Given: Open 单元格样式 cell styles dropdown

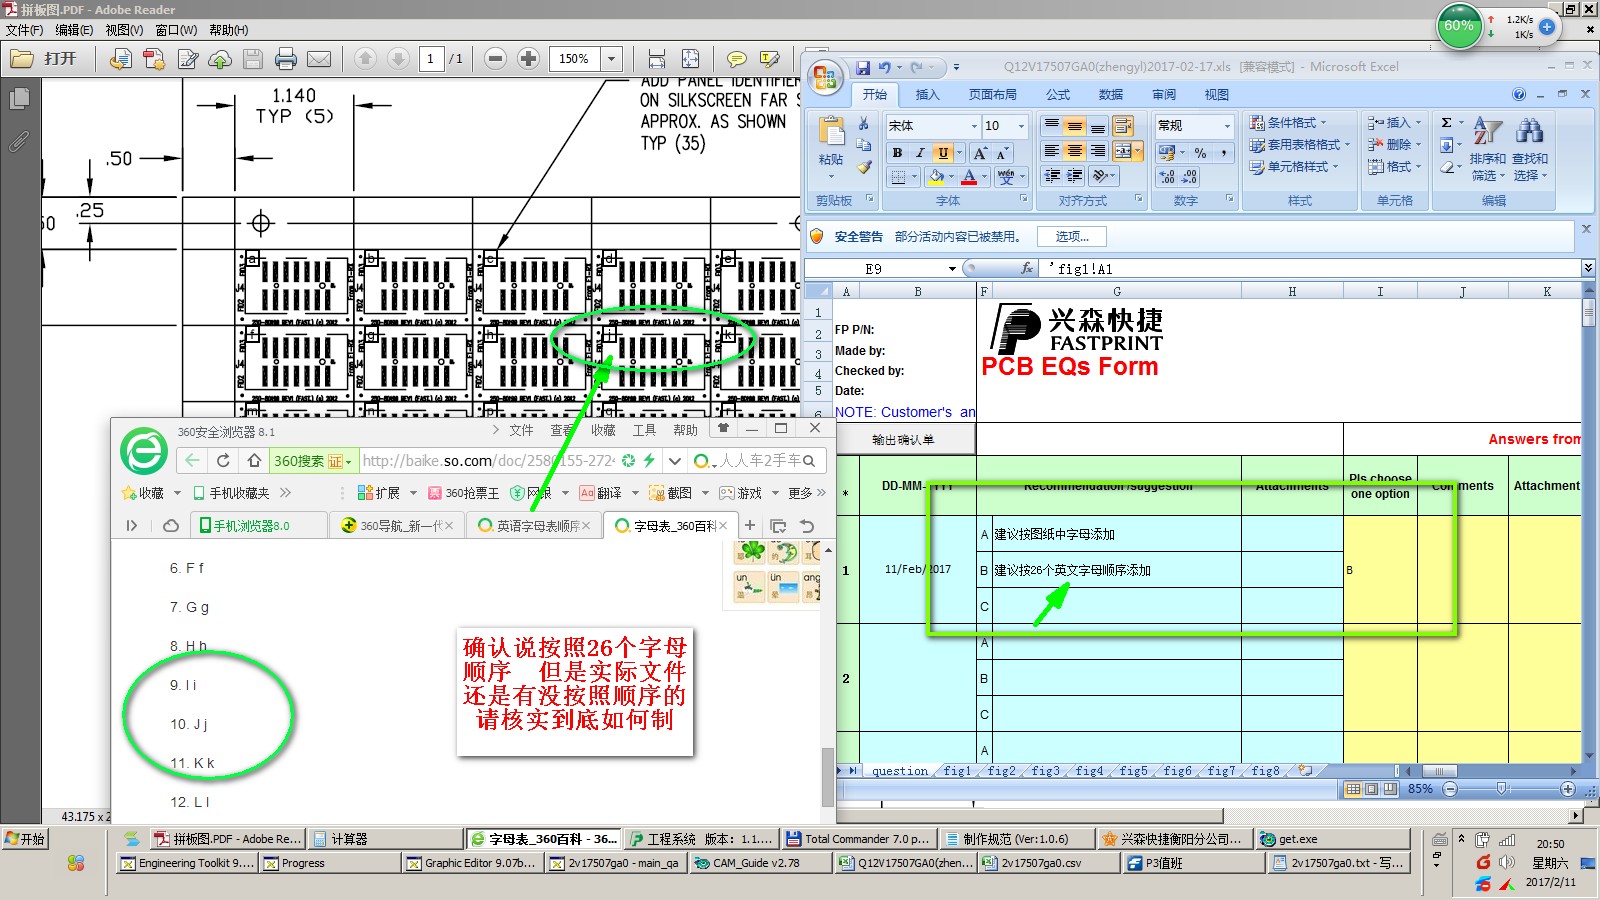Looking at the screenshot, I should [1294, 167].
